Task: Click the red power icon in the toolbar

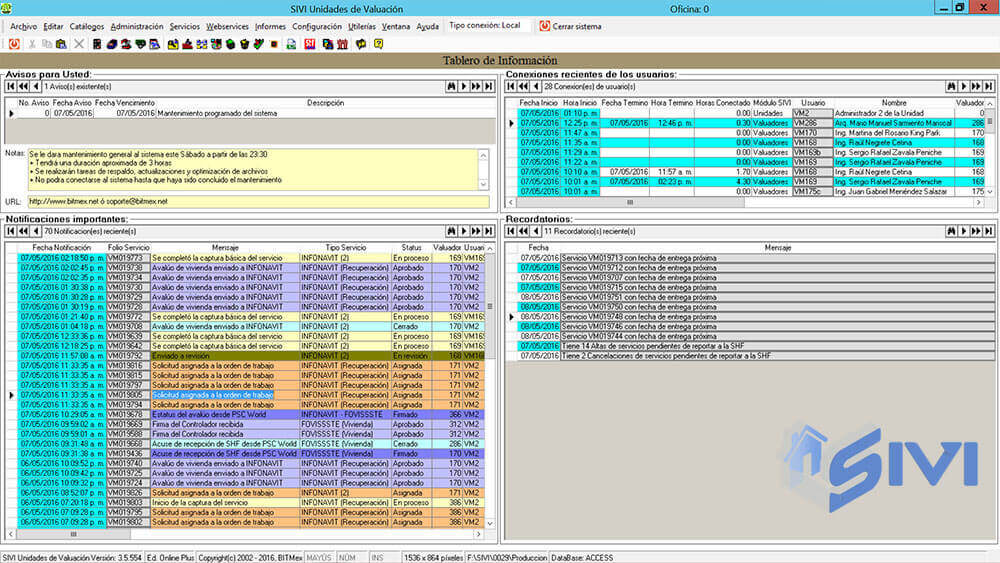Action: coord(14,44)
